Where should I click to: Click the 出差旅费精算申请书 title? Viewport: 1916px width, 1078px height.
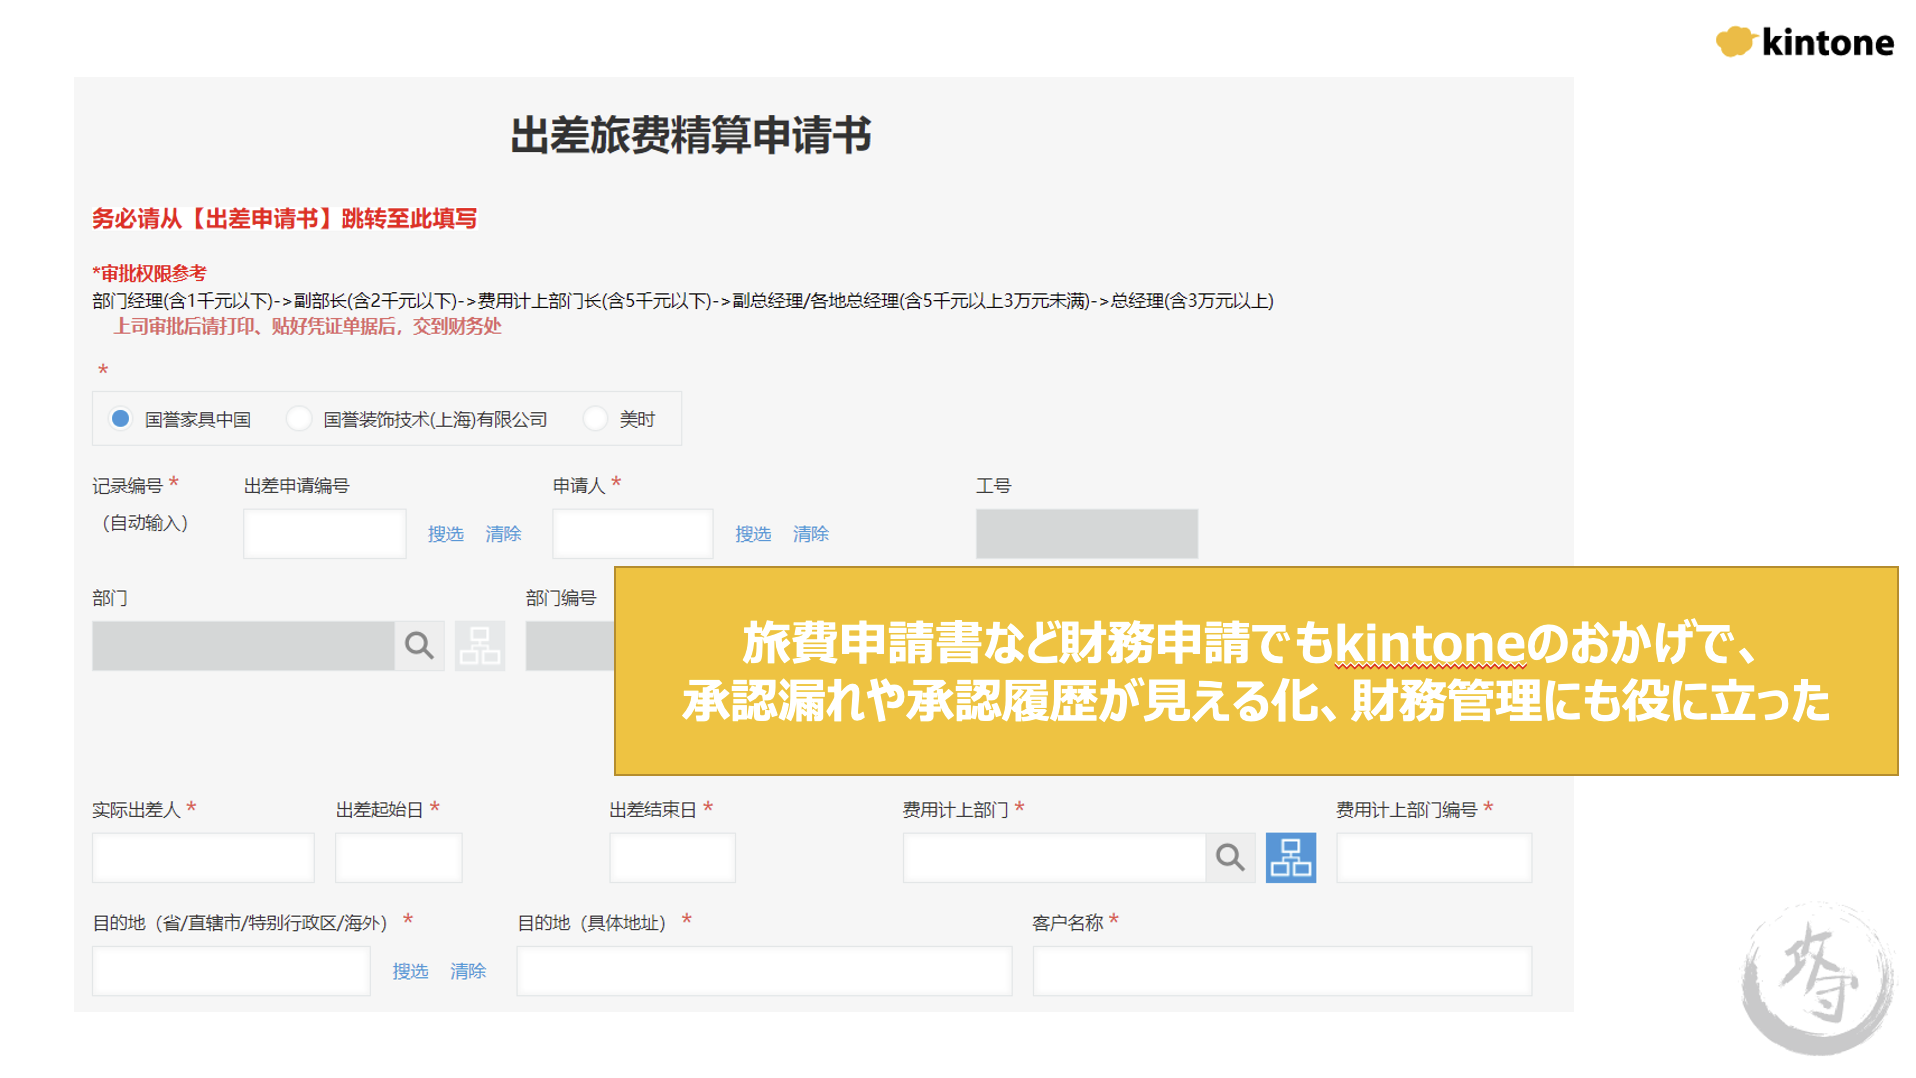(x=691, y=135)
